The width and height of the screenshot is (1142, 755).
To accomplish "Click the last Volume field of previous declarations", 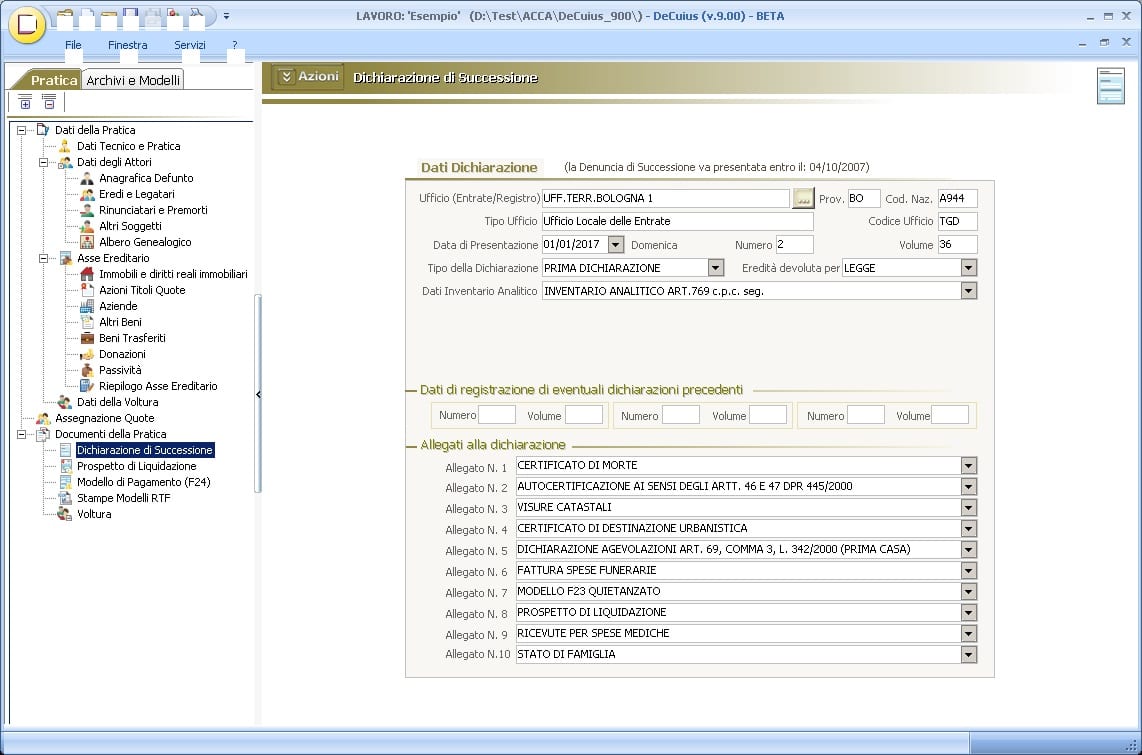I will coord(950,415).
